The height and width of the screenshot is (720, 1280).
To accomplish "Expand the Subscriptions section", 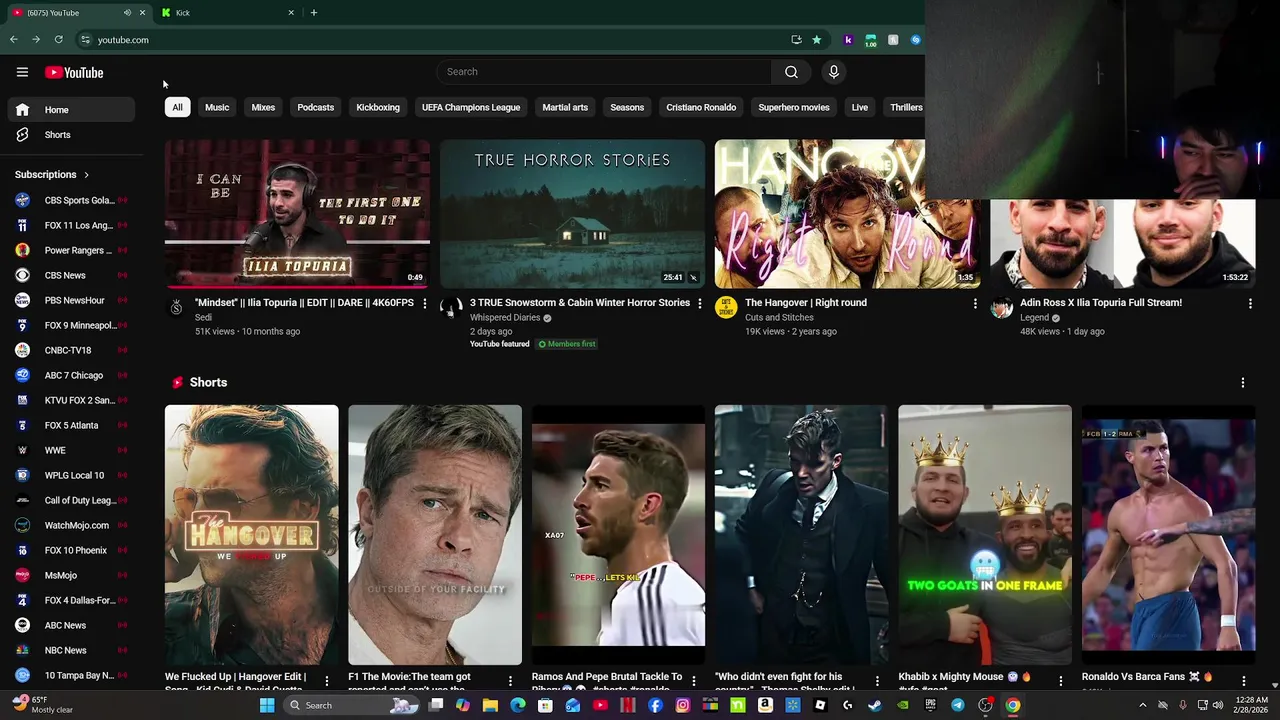I will pos(86,175).
